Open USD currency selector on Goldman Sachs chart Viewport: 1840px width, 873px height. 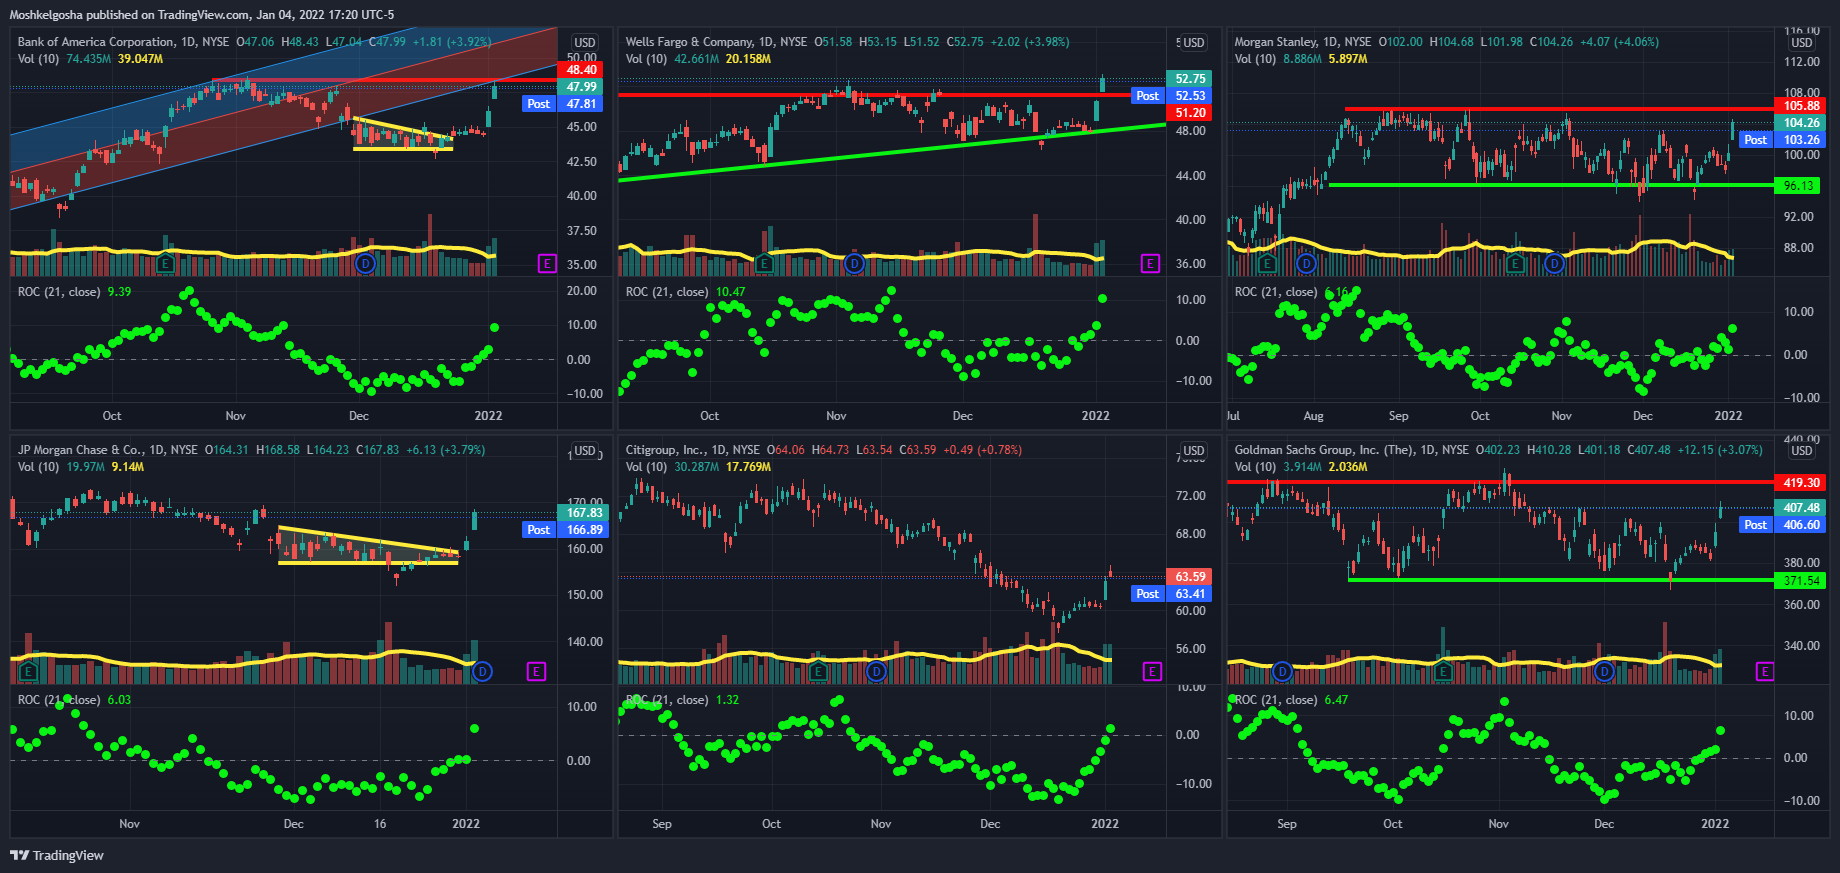pos(1802,451)
